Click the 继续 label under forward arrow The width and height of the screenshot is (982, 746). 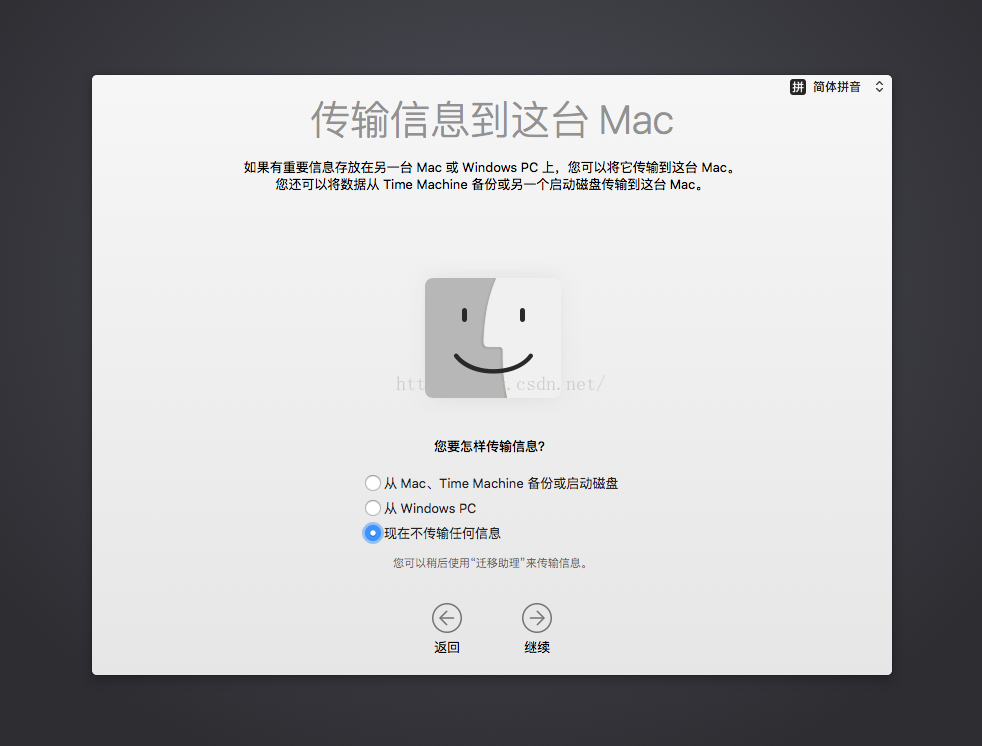537,647
